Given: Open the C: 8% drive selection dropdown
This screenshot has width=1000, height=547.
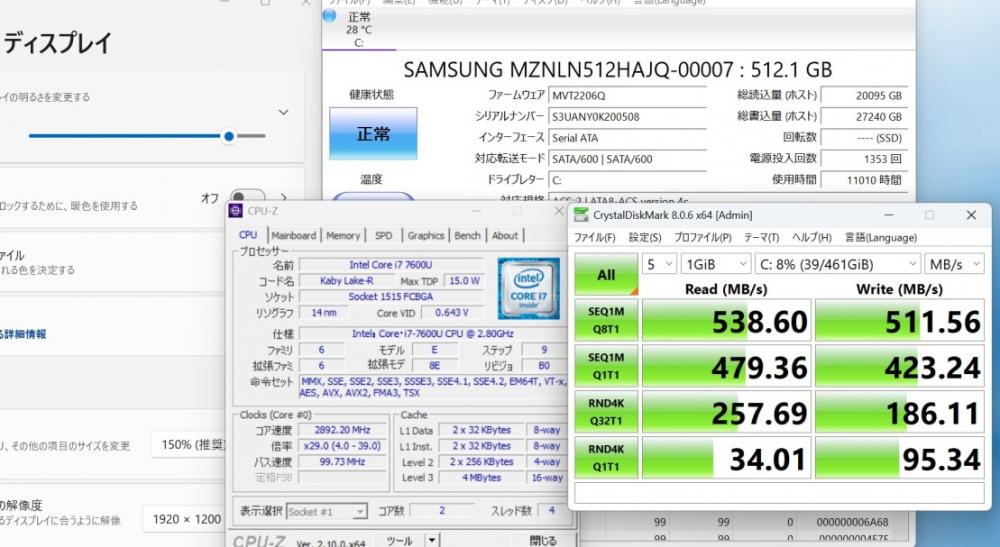Looking at the screenshot, I should (837, 264).
